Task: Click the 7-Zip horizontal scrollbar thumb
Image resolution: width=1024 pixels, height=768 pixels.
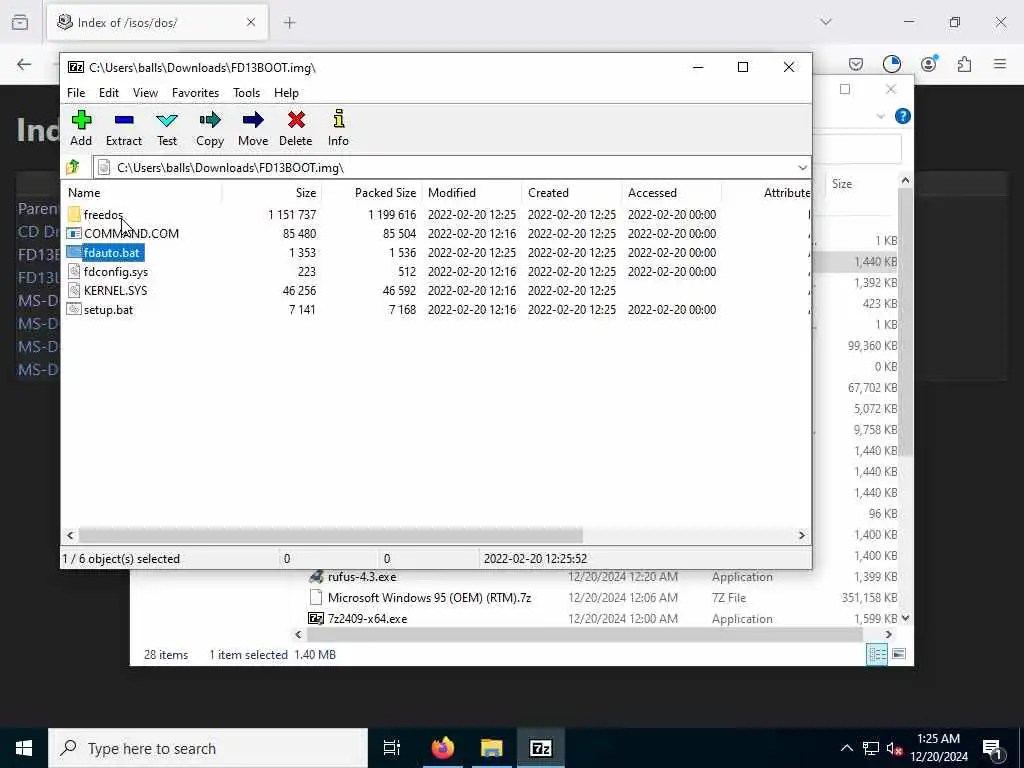Action: (330, 535)
